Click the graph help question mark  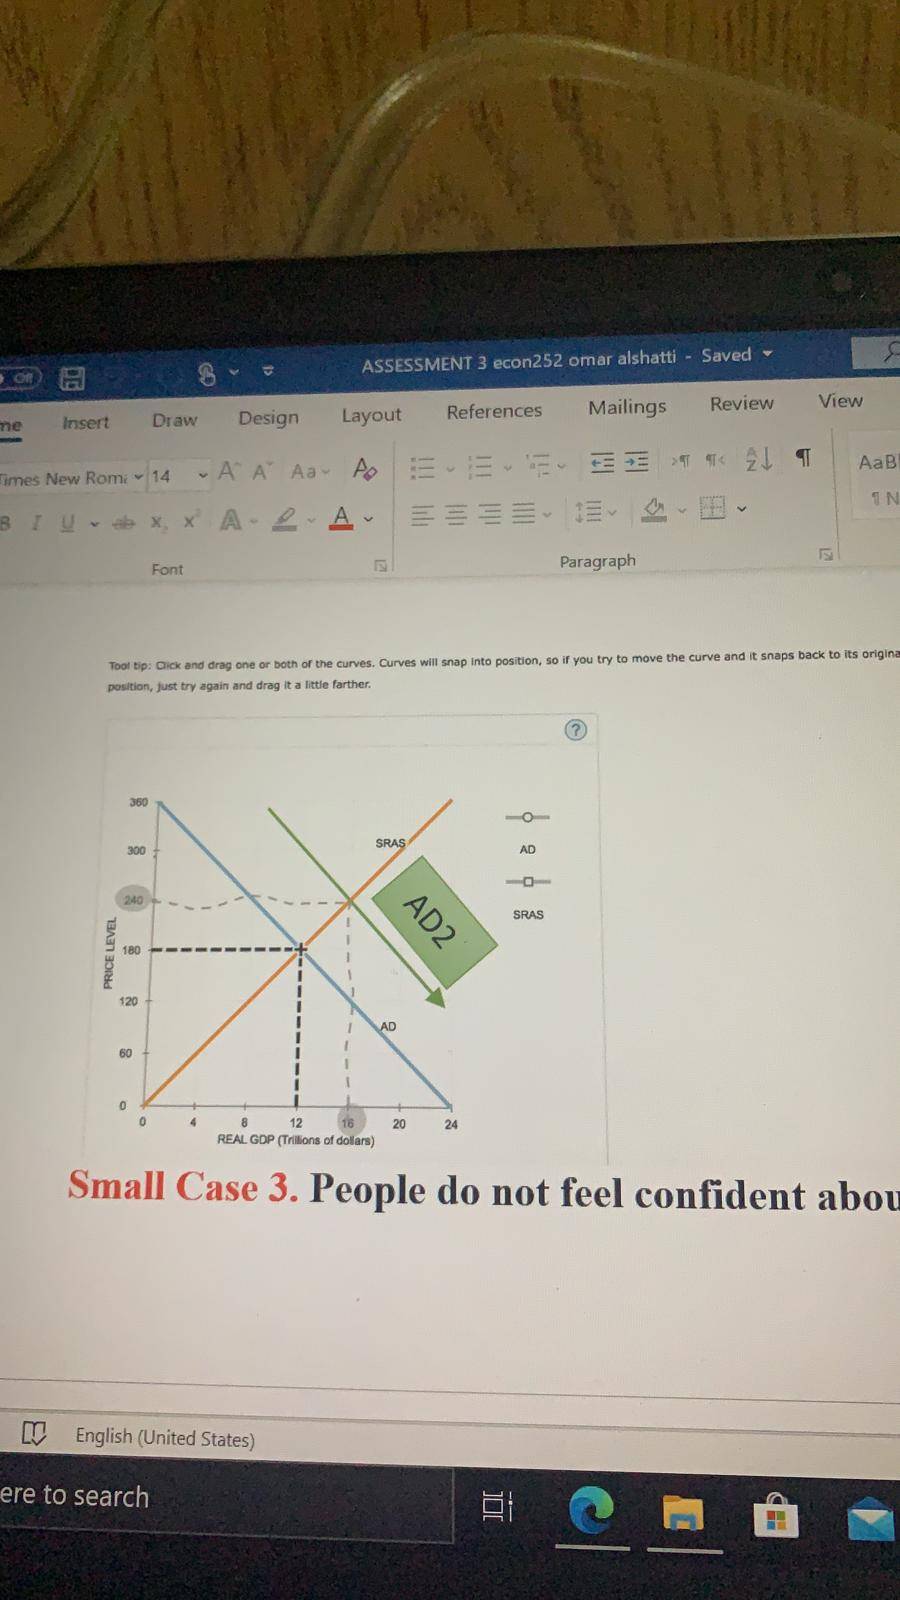click(575, 730)
